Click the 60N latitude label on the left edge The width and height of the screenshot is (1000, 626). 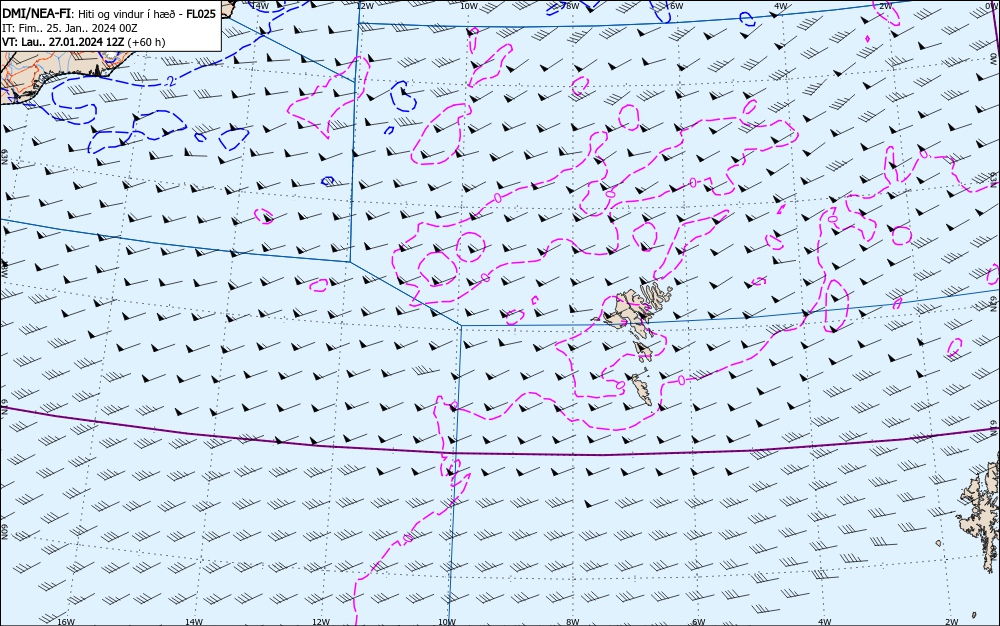coord(4,532)
